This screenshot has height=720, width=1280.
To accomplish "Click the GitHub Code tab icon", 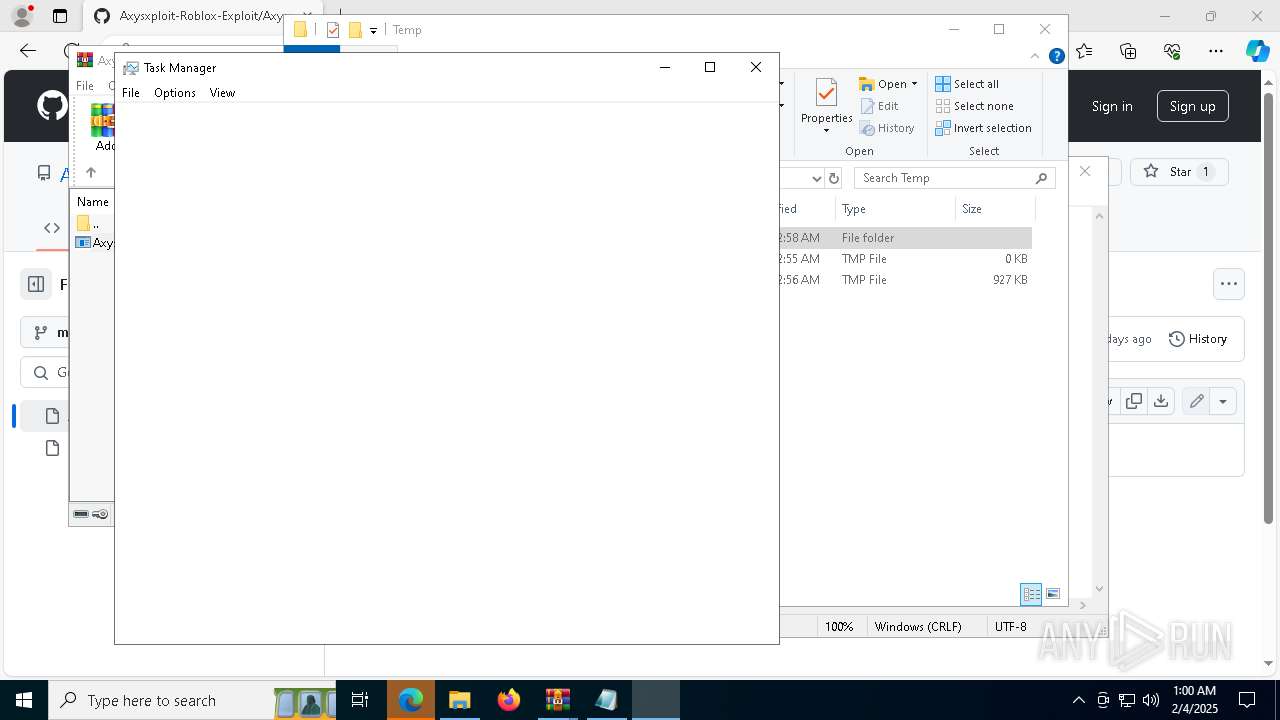I will click(52, 228).
